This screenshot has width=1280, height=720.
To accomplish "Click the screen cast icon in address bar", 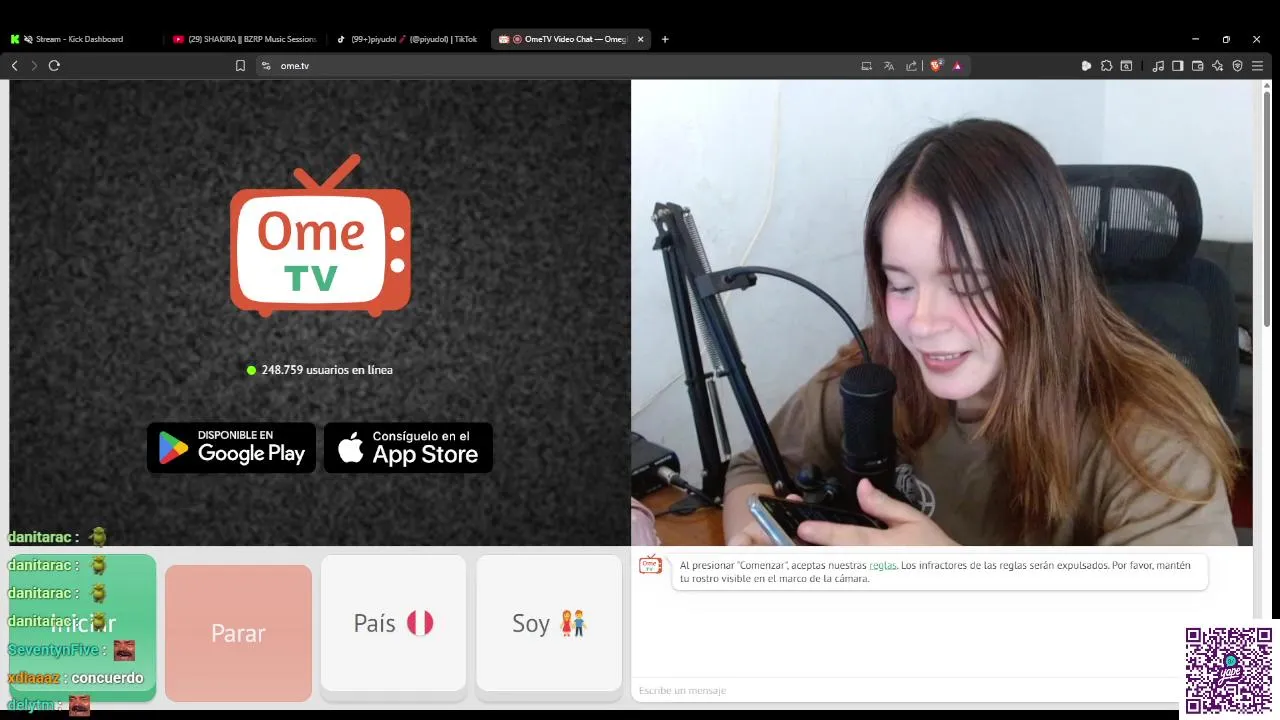I will point(866,66).
